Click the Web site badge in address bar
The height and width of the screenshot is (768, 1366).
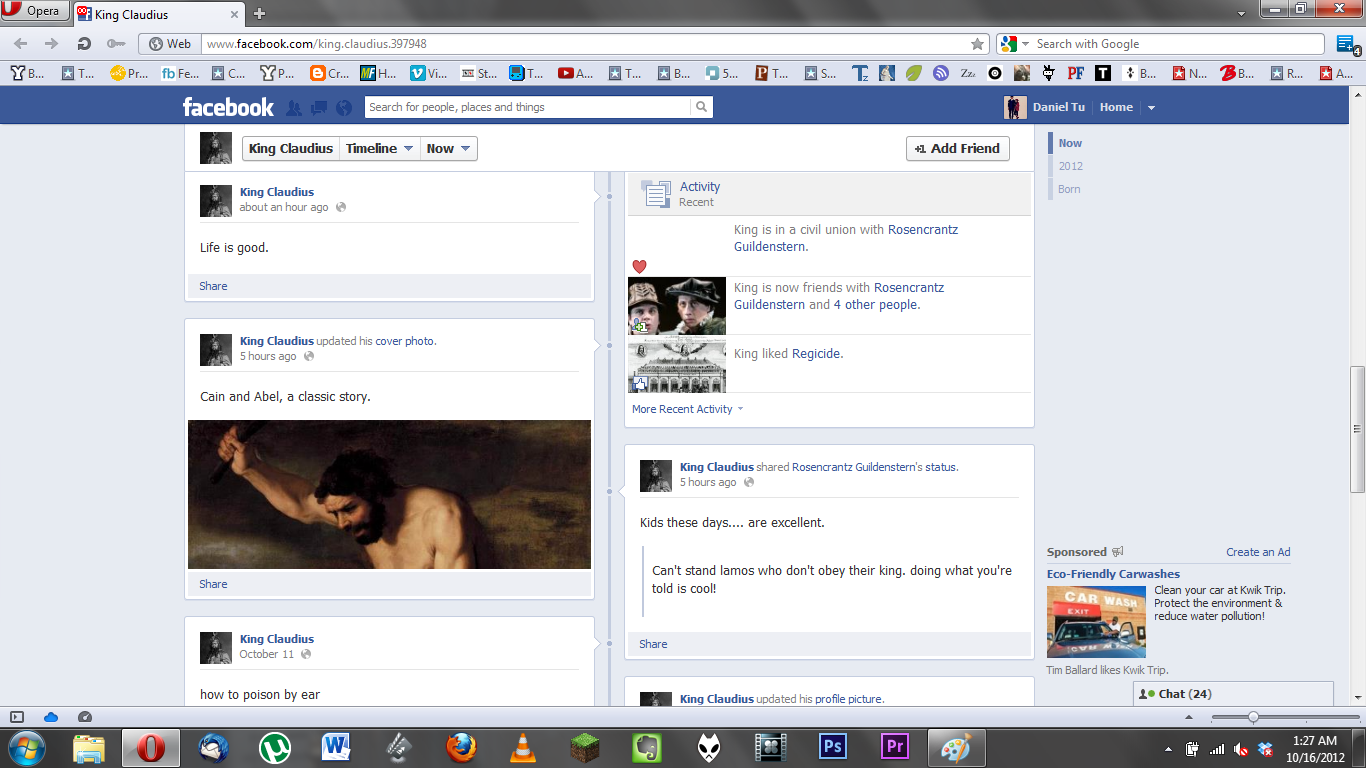[168, 44]
